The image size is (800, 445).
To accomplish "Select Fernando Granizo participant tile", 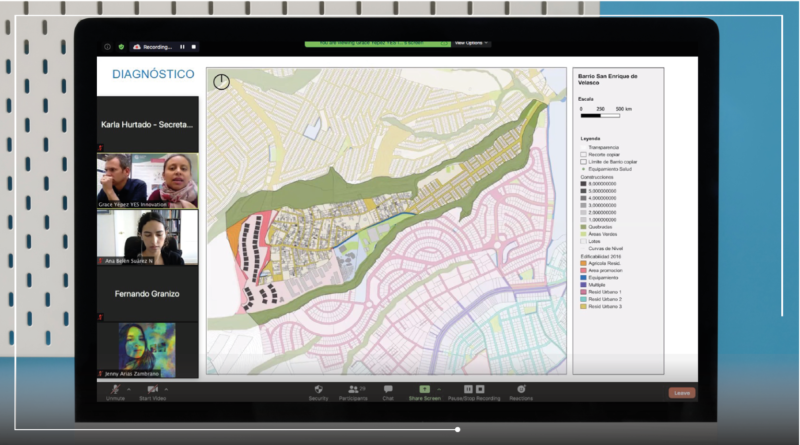I will click(147, 293).
